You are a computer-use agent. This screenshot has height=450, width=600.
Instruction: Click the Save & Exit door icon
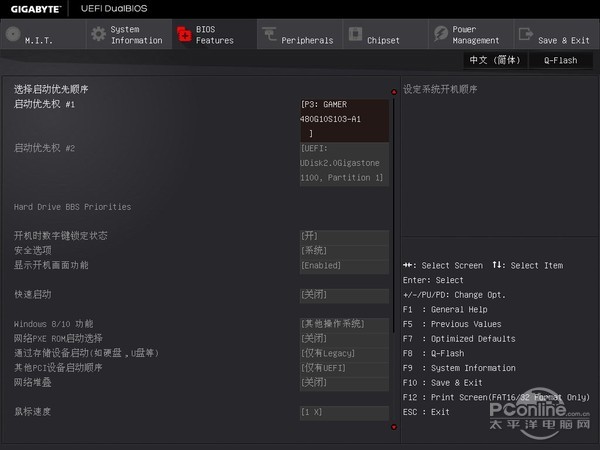tap(526, 34)
